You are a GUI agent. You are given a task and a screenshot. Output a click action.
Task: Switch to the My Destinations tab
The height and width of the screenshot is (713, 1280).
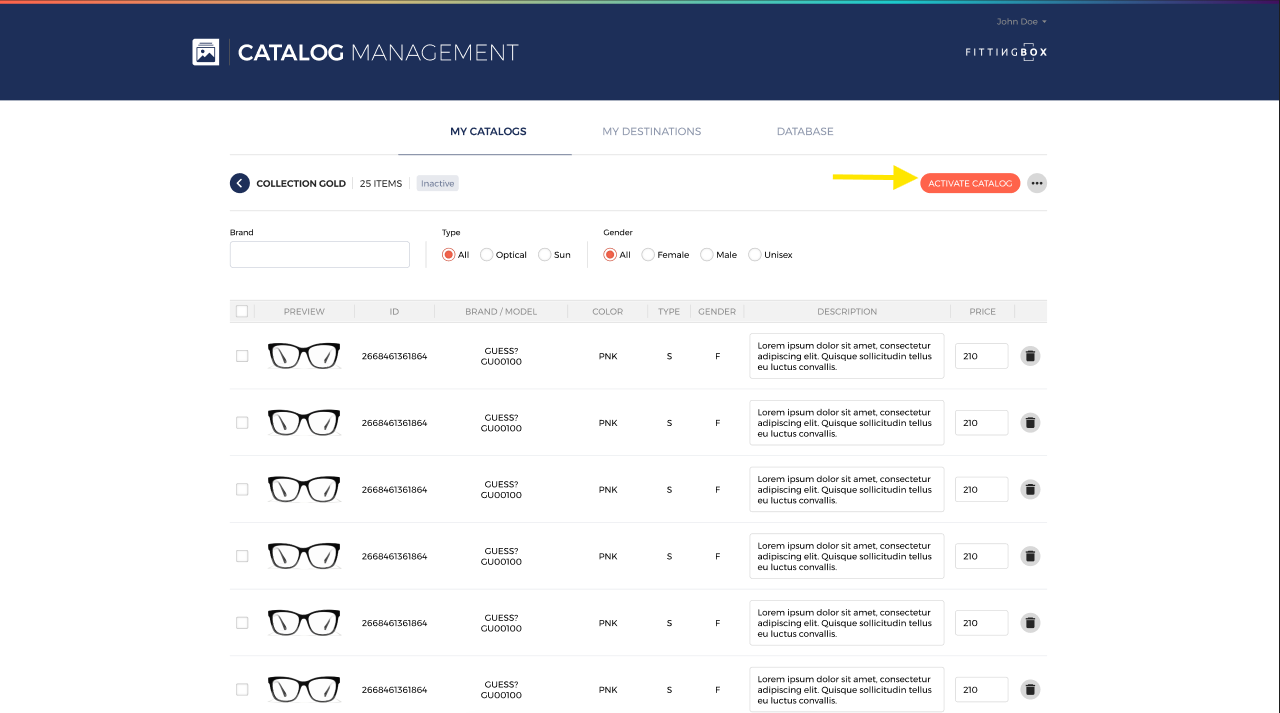pos(651,131)
